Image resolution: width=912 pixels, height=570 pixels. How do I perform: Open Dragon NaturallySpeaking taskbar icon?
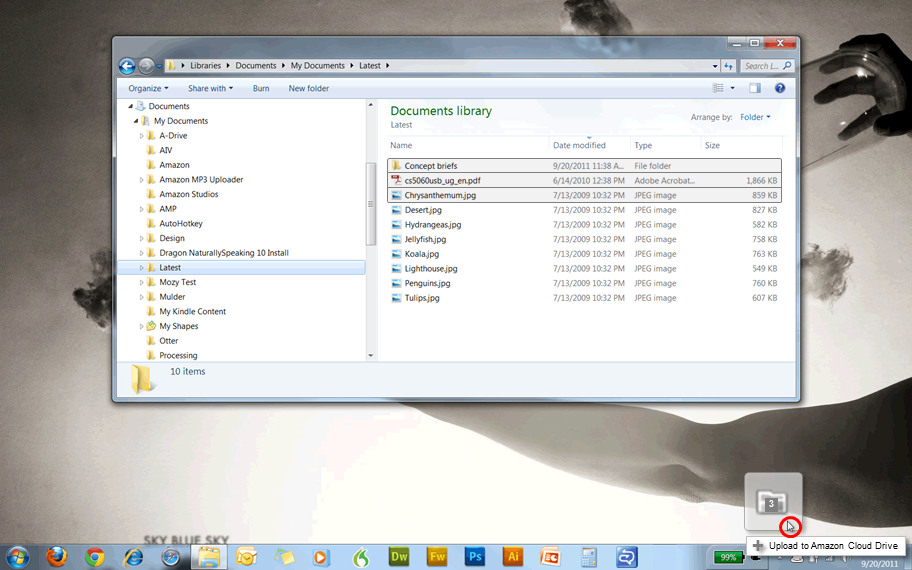click(x=361, y=557)
